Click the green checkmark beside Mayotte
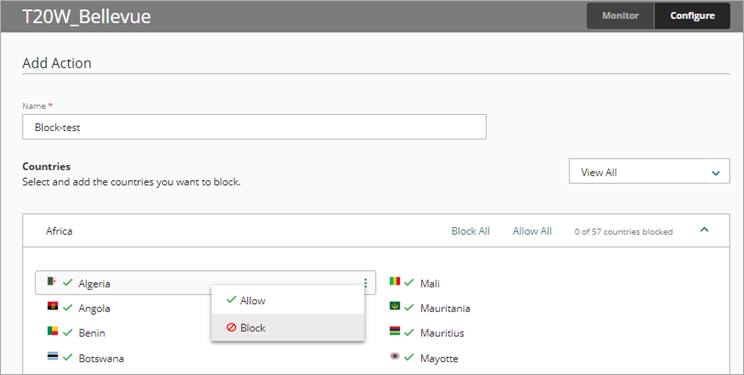Image resolution: width=744 pixels, height=375 pixels. click(x=409, y=357)
